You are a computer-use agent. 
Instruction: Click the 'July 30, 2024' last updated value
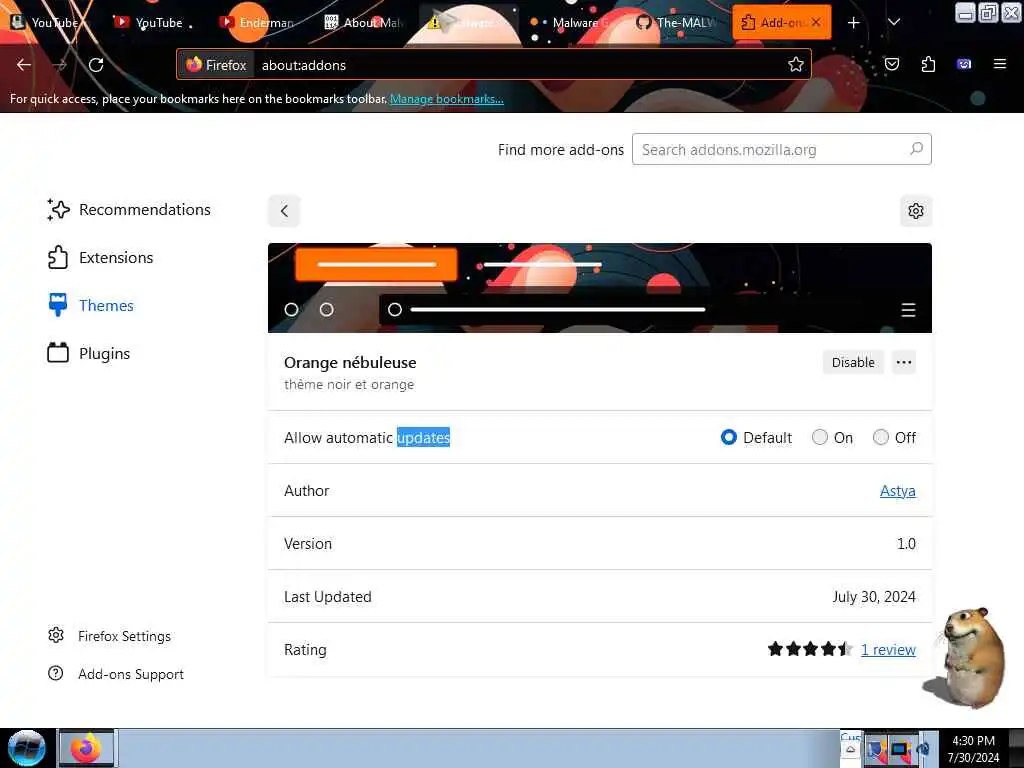tap(874, 597)
